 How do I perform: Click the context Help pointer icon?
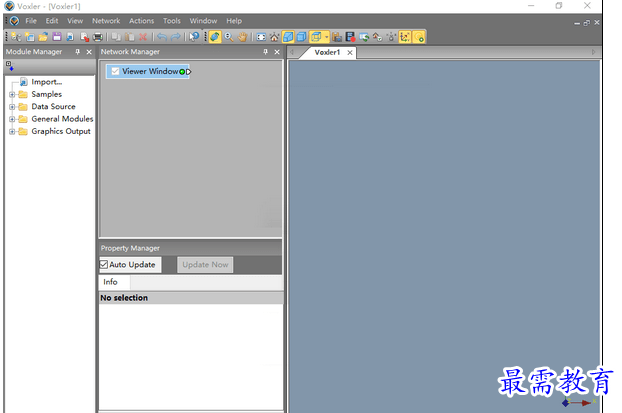click(x=194, y=37)
